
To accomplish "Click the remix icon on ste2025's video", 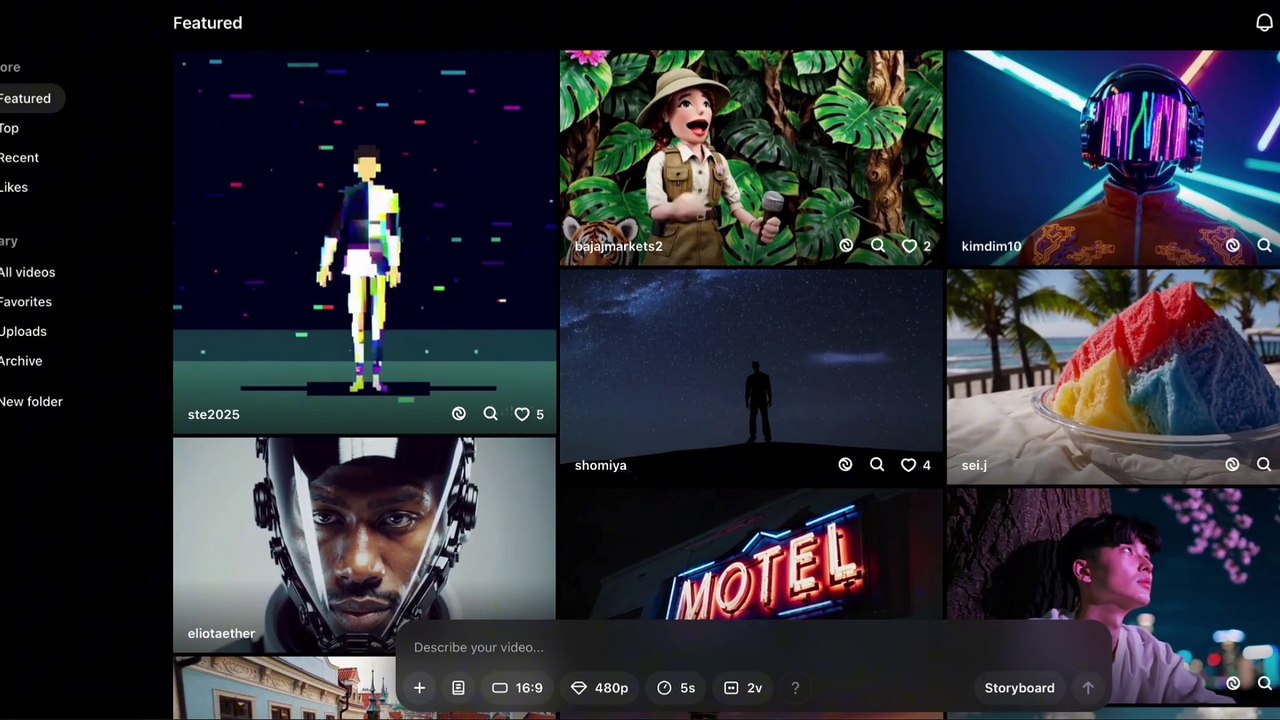I will click(x=459, y=414).
